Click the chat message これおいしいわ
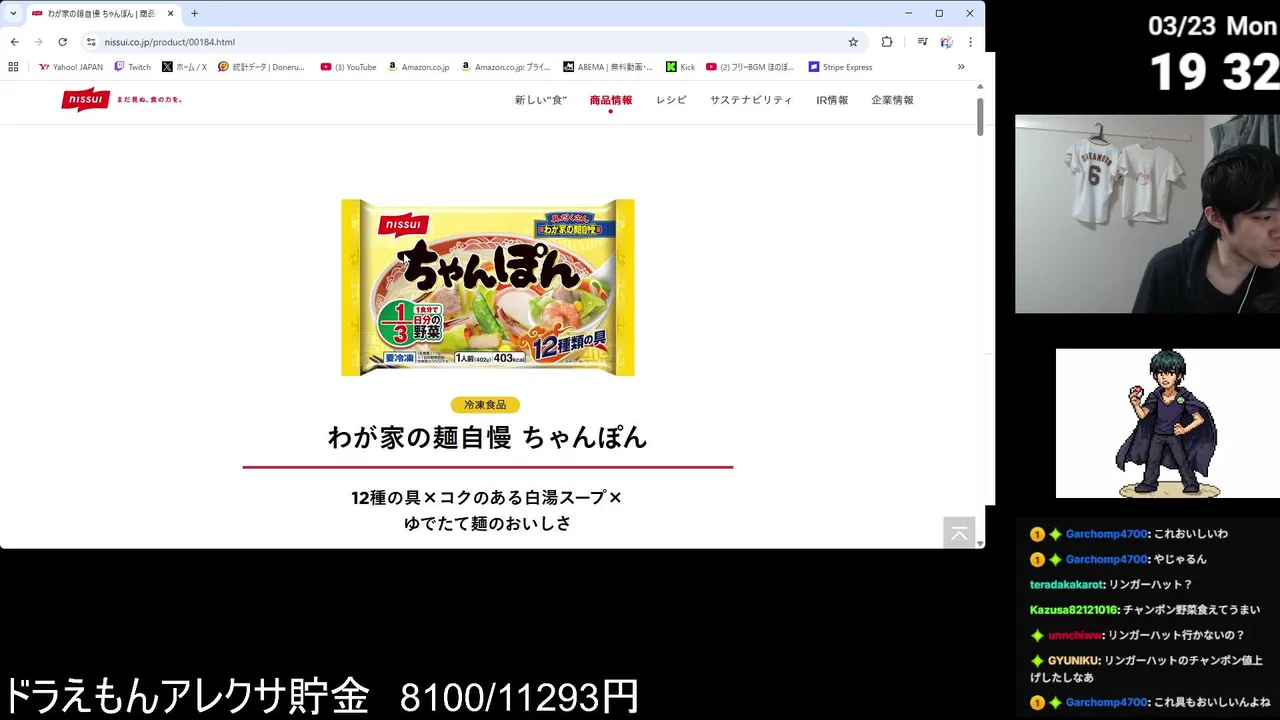 pyautogui.click(x=1190, y=534)
